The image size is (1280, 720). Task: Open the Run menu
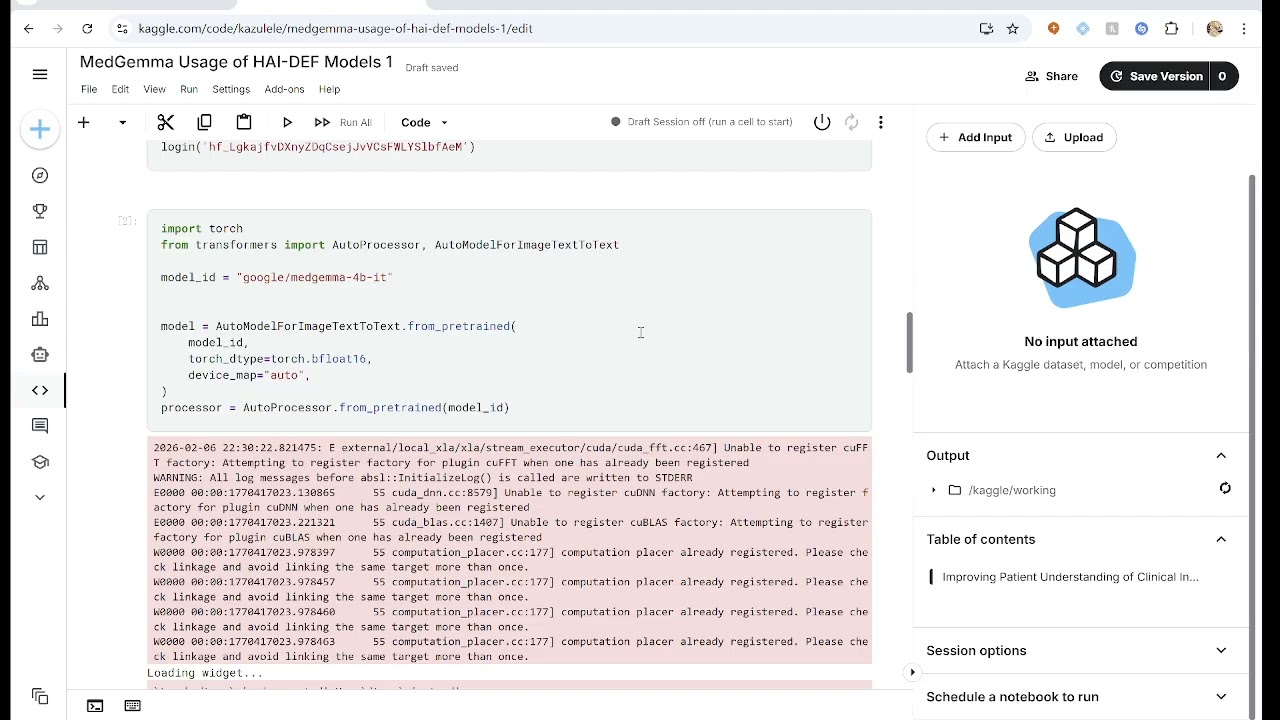[x=189, y=89]
